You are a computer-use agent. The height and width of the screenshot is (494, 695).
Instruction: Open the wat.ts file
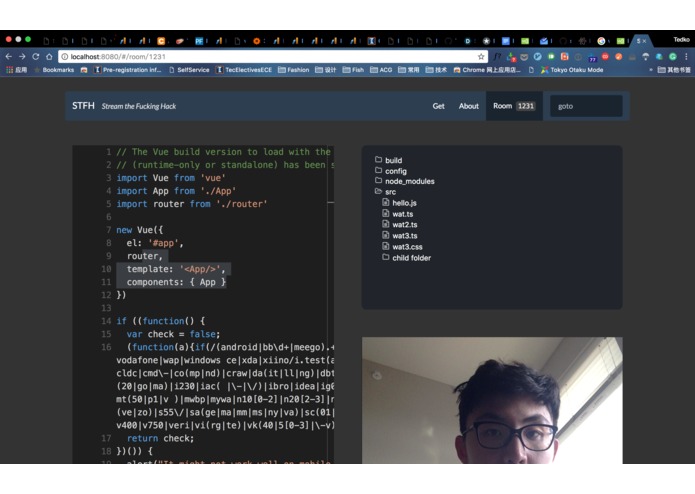click(398, 214)
